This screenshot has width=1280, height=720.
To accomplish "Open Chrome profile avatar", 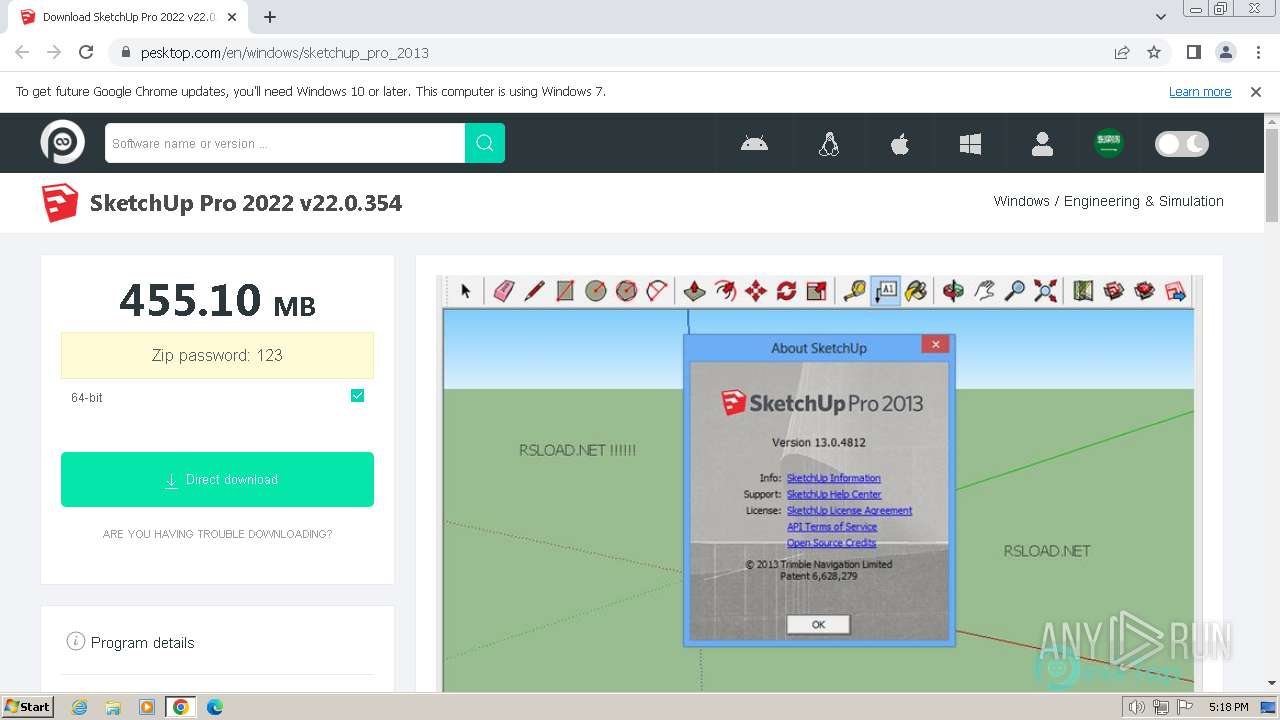I will click(x=1225, y=52).
